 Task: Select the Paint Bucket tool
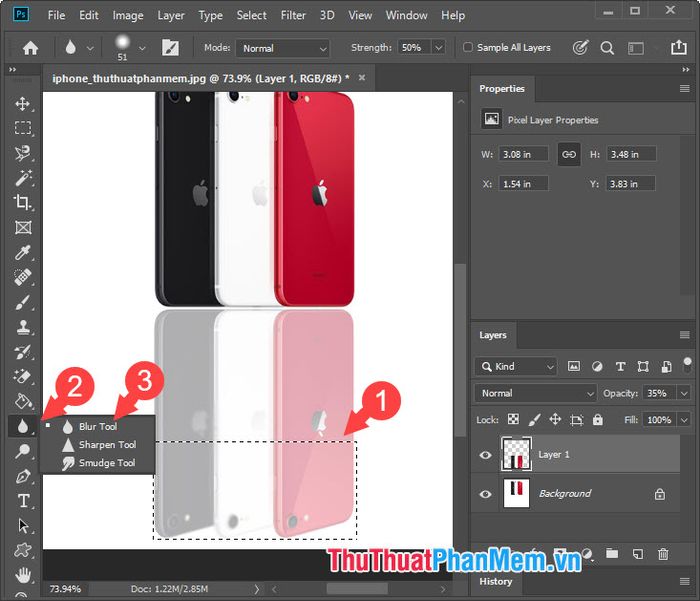click(23, 401)
